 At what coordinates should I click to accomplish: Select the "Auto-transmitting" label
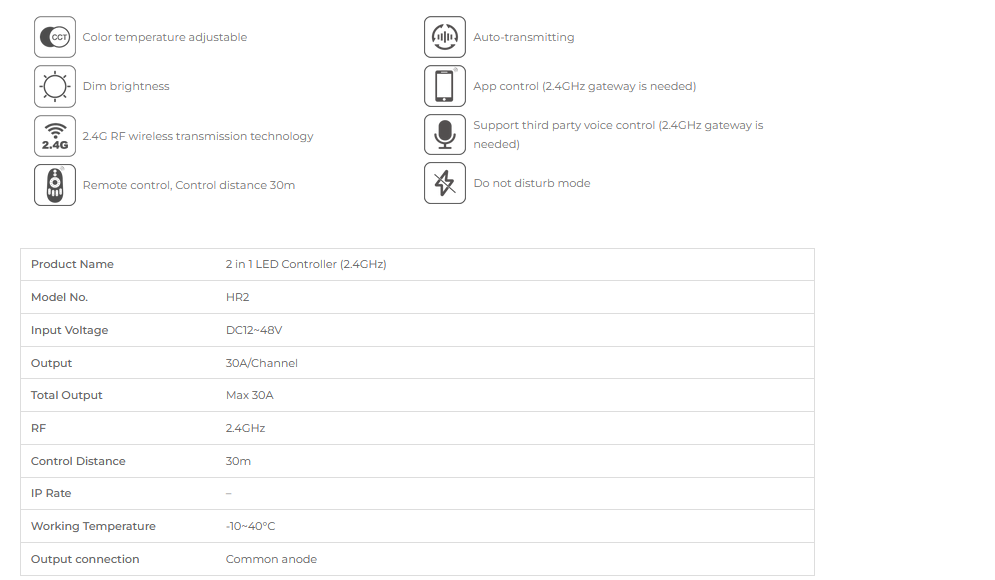pos(524,37)
